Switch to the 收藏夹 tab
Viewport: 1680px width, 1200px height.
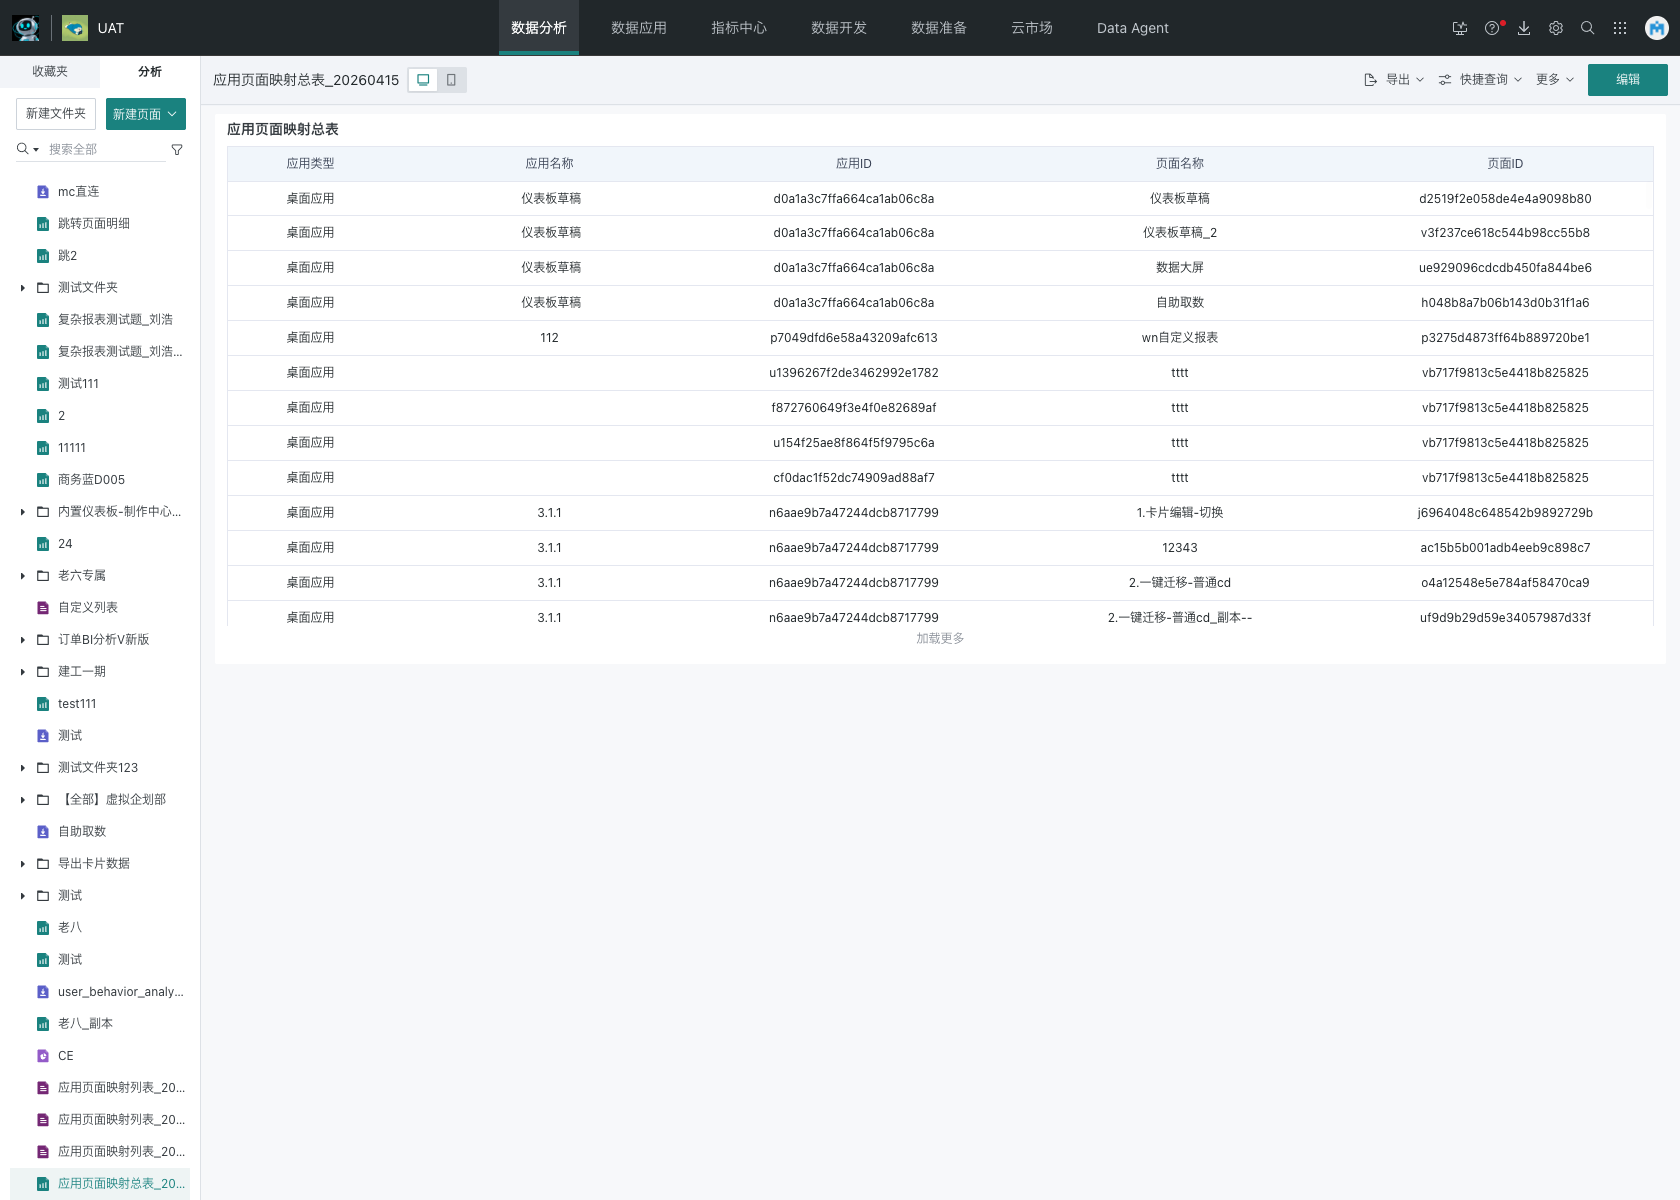click(x=50, y=72)
